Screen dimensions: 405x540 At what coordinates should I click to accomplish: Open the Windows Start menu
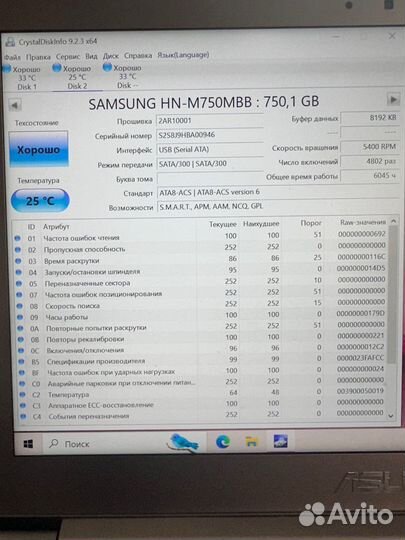[28, 444]
